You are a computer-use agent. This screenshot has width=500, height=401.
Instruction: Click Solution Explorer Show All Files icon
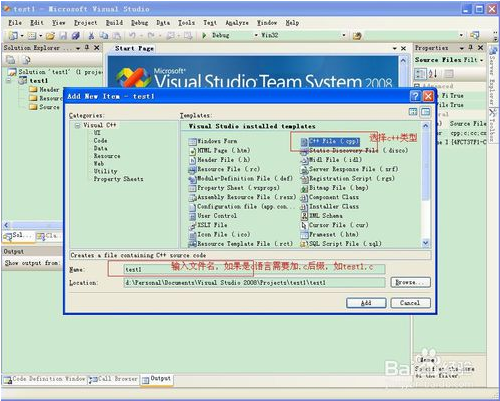(26, 60)
